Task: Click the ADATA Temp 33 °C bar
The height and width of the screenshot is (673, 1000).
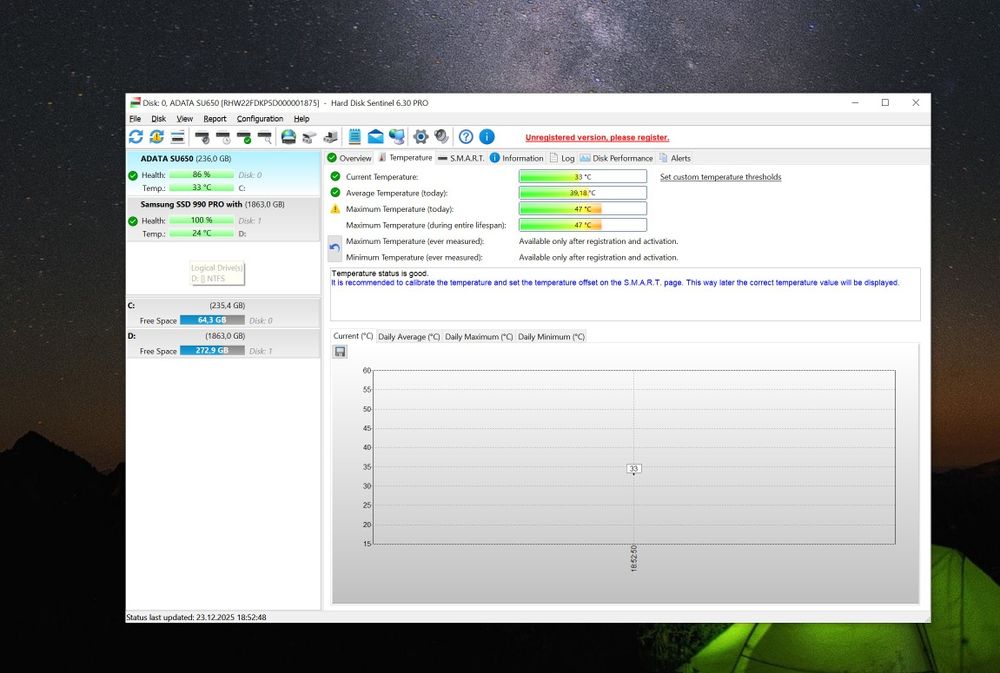Action: (202, 188)
